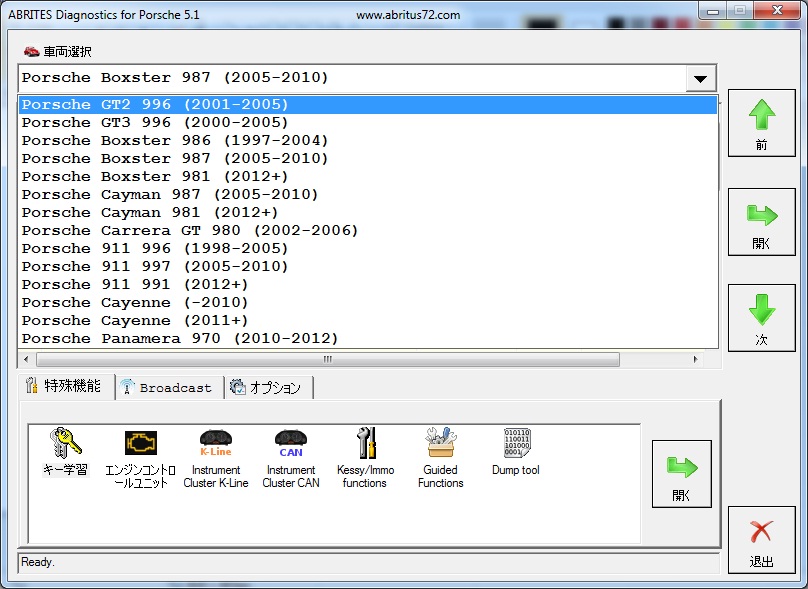808x589 pixels.
Task: Switch to the 特殊機能 tab
Action: [66, 386]
